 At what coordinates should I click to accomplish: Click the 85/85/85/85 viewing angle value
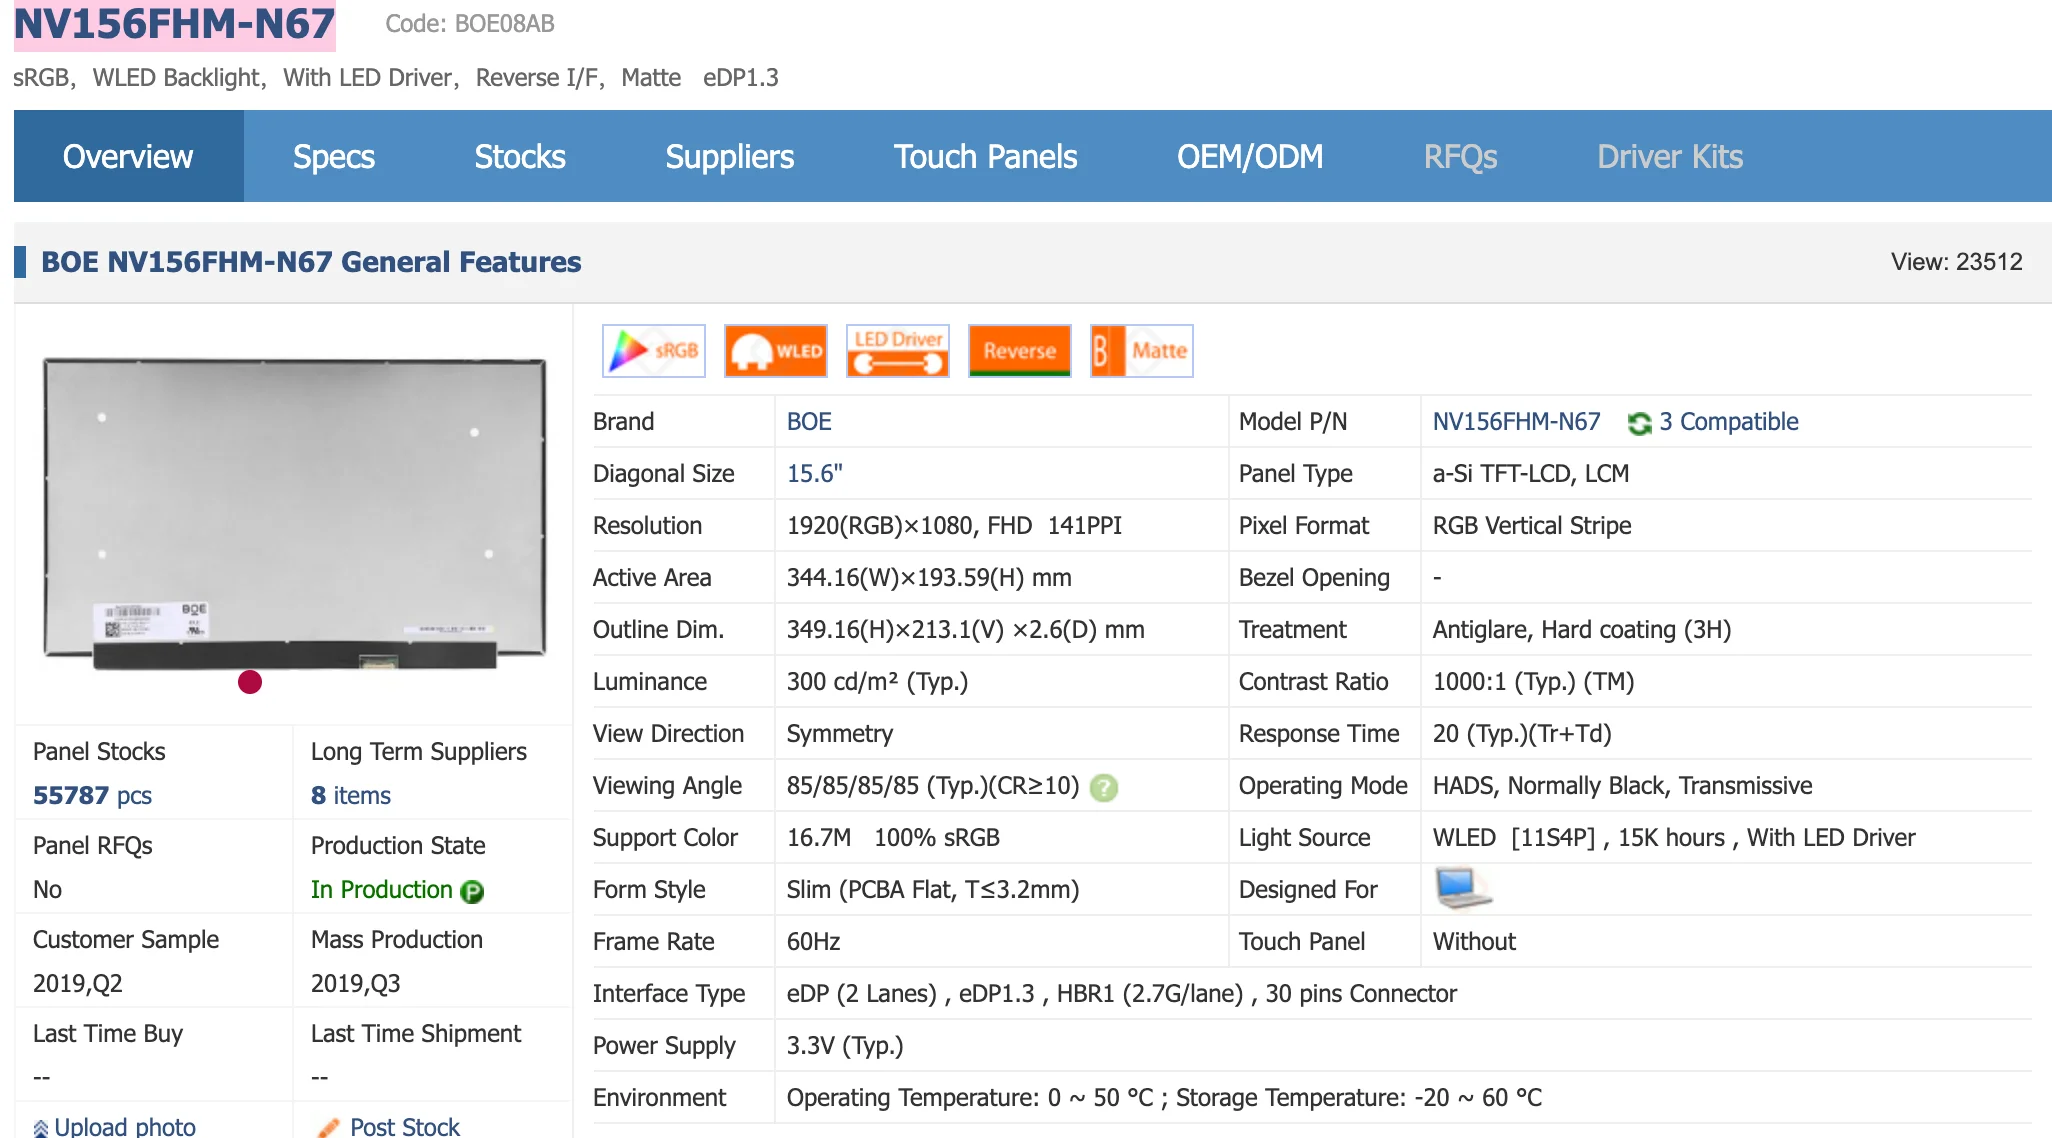[x=933, y=786]
